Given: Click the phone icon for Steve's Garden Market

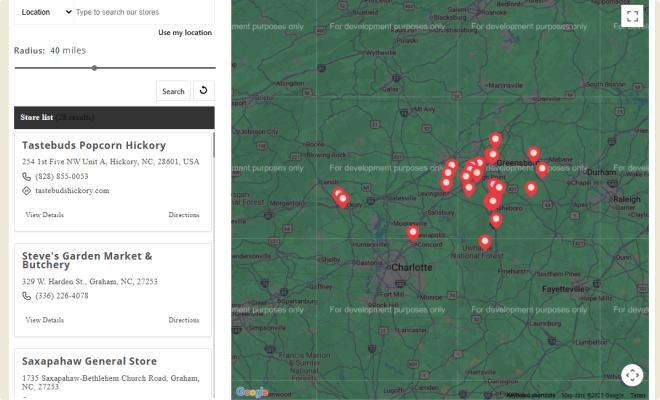Looking at the screenshot, I should click(x=27, y=296).
